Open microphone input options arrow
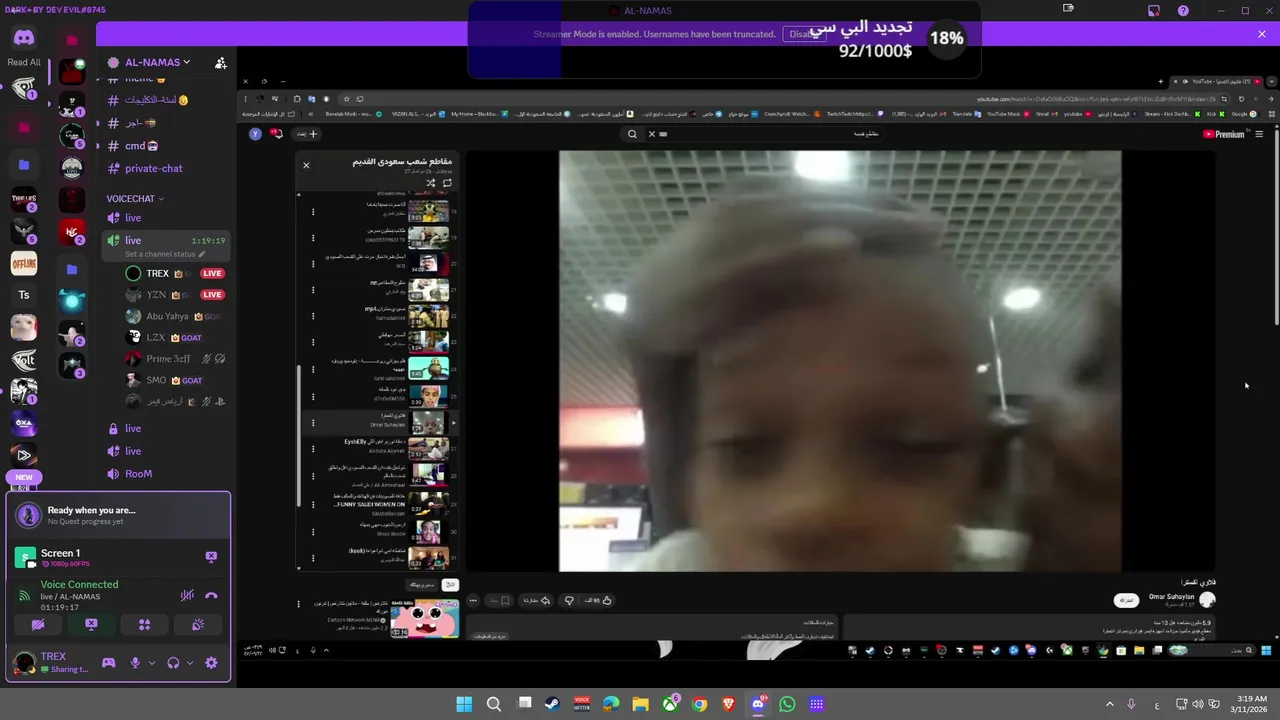The image size is (1280, 720). coord(151,663)
